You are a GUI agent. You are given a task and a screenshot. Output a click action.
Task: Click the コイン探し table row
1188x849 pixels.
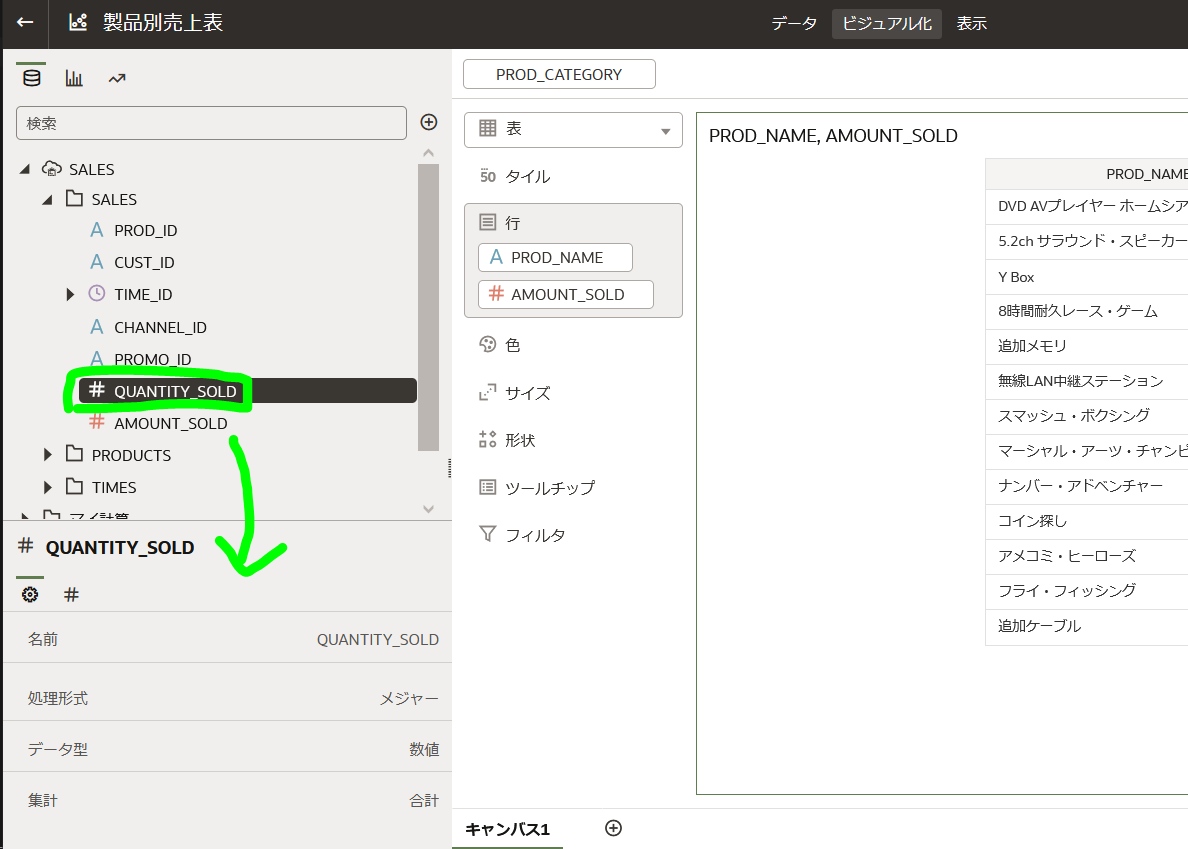coord(1086,521)
